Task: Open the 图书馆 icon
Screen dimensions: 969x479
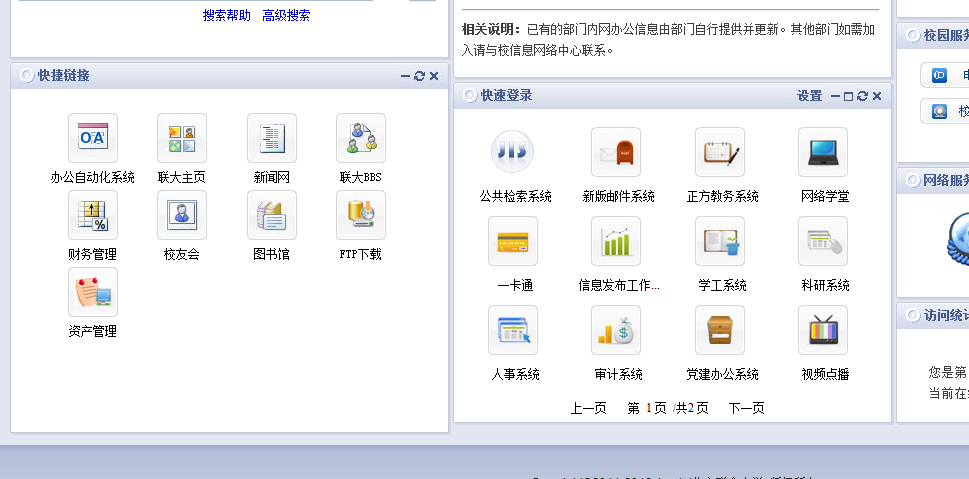Action: click(272, 215)
